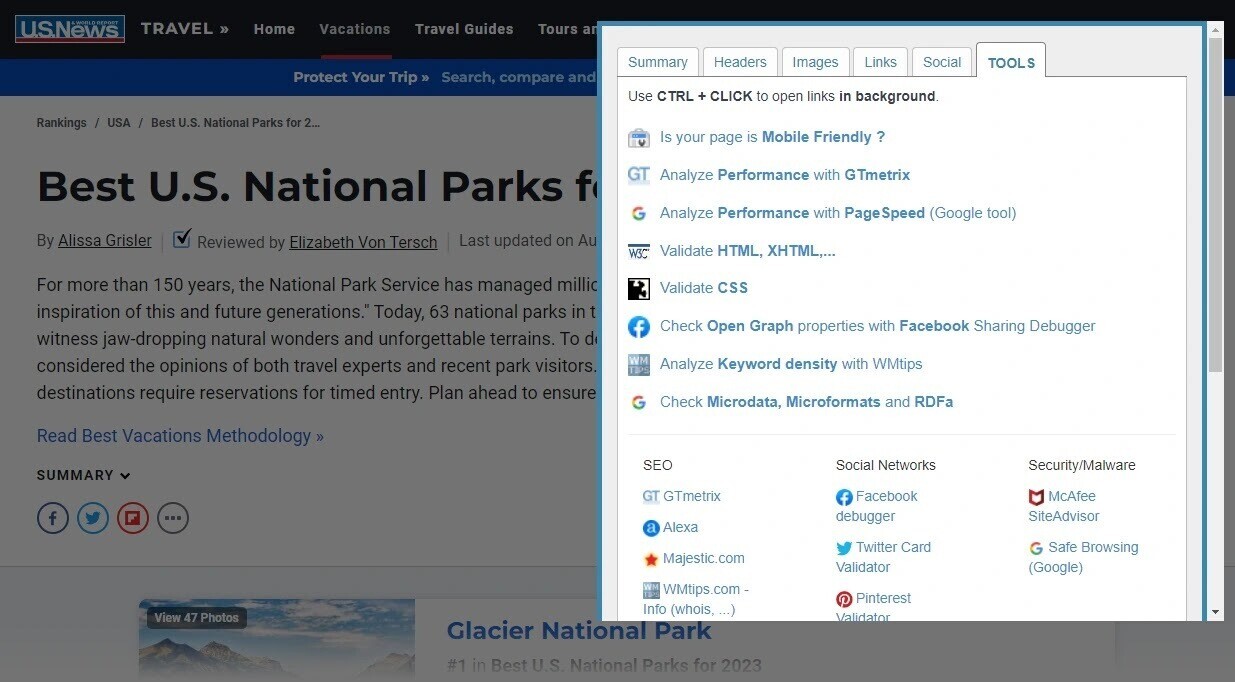Click Rankings breadcrumb link

pyautogui.click(x=62, y=123)
